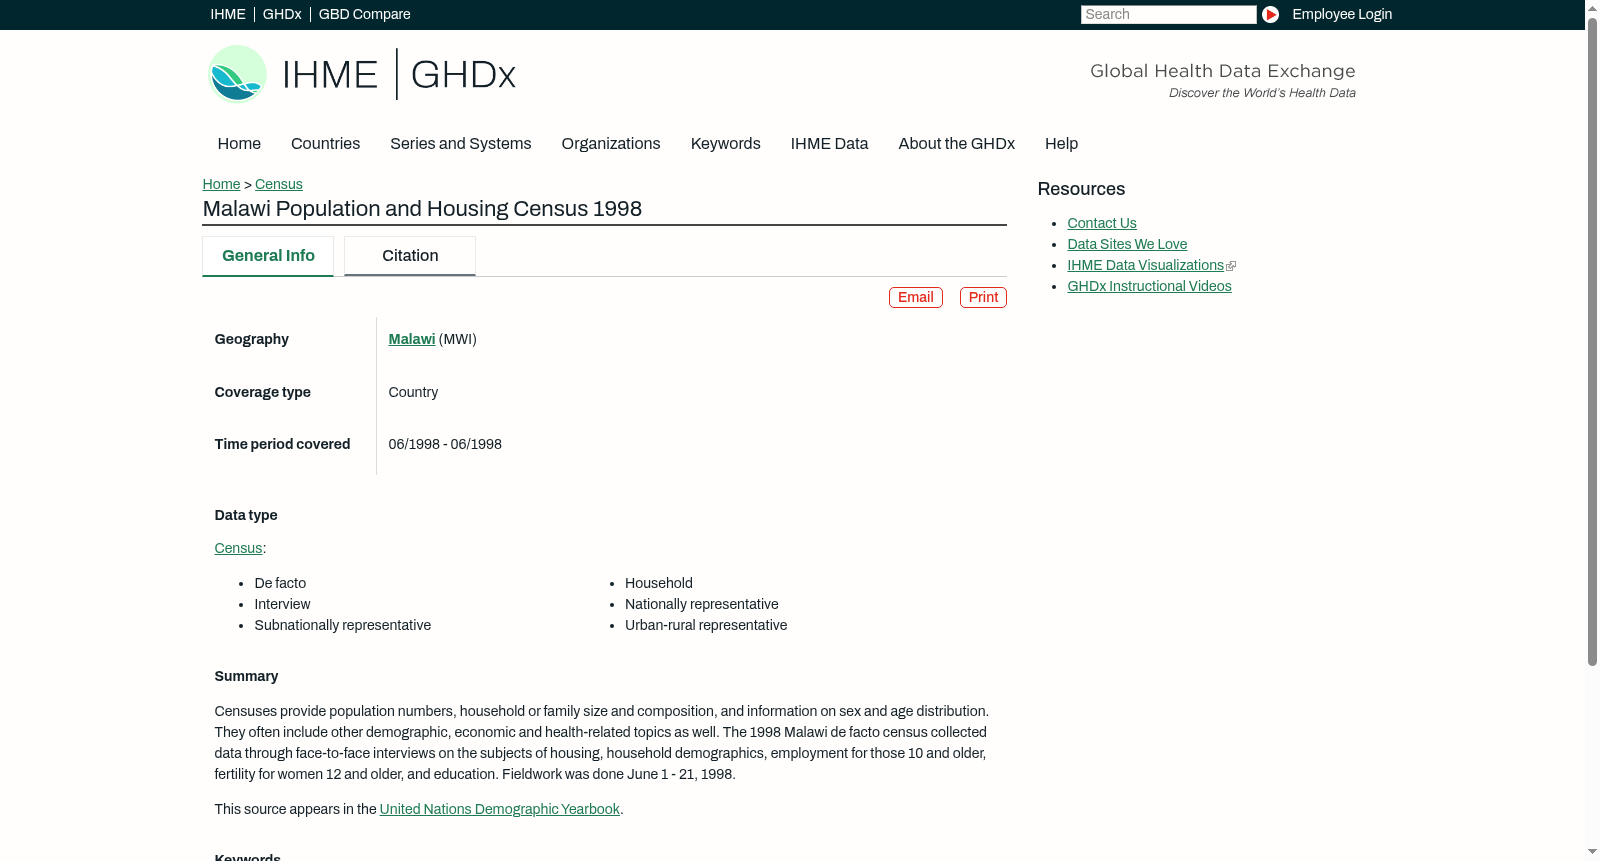Viewport: 1600px width, 861px height.
Task: Open the GHDx logo text
Action: pyautogui.click(x=463, y=75)
